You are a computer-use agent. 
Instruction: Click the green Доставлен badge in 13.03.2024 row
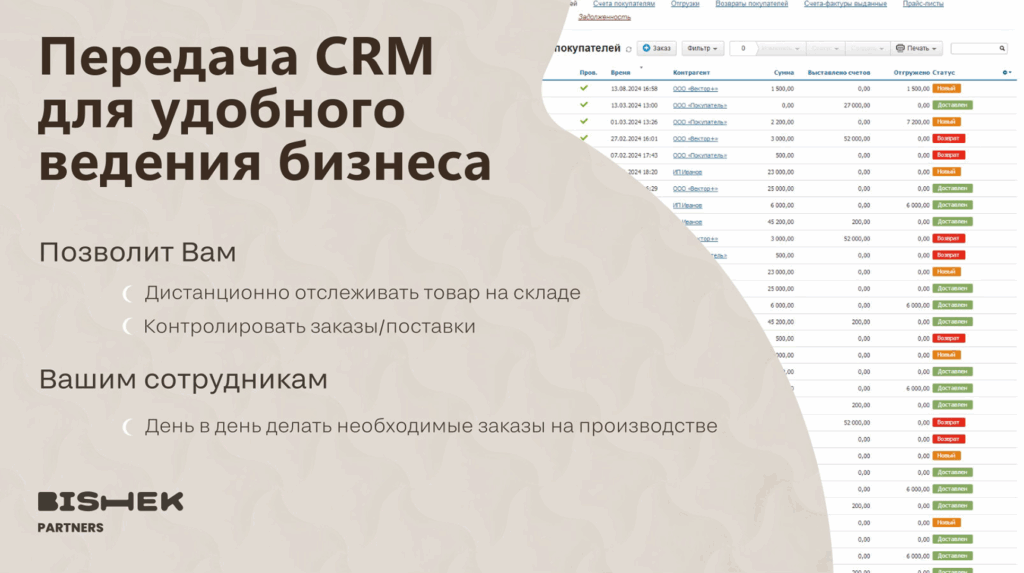tap(952, 105)
